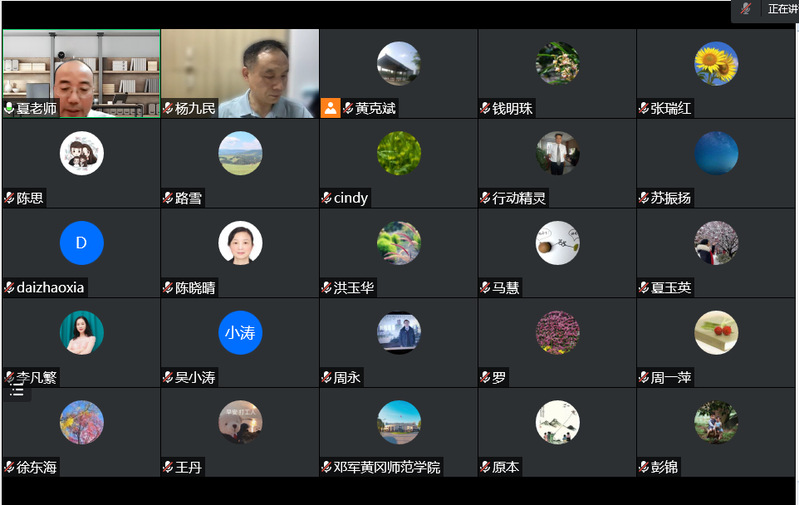Click the orange host badge icon next to 黄克斌
799x505 pixels.
330,108
